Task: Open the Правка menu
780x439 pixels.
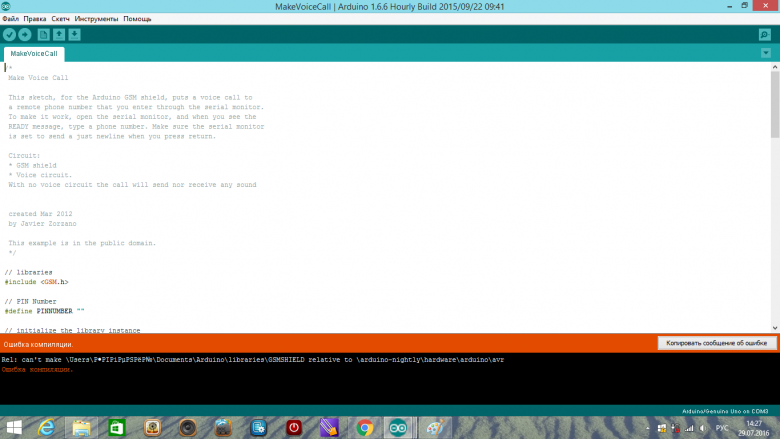Action: pyautogui.click(x=35, y=19)
